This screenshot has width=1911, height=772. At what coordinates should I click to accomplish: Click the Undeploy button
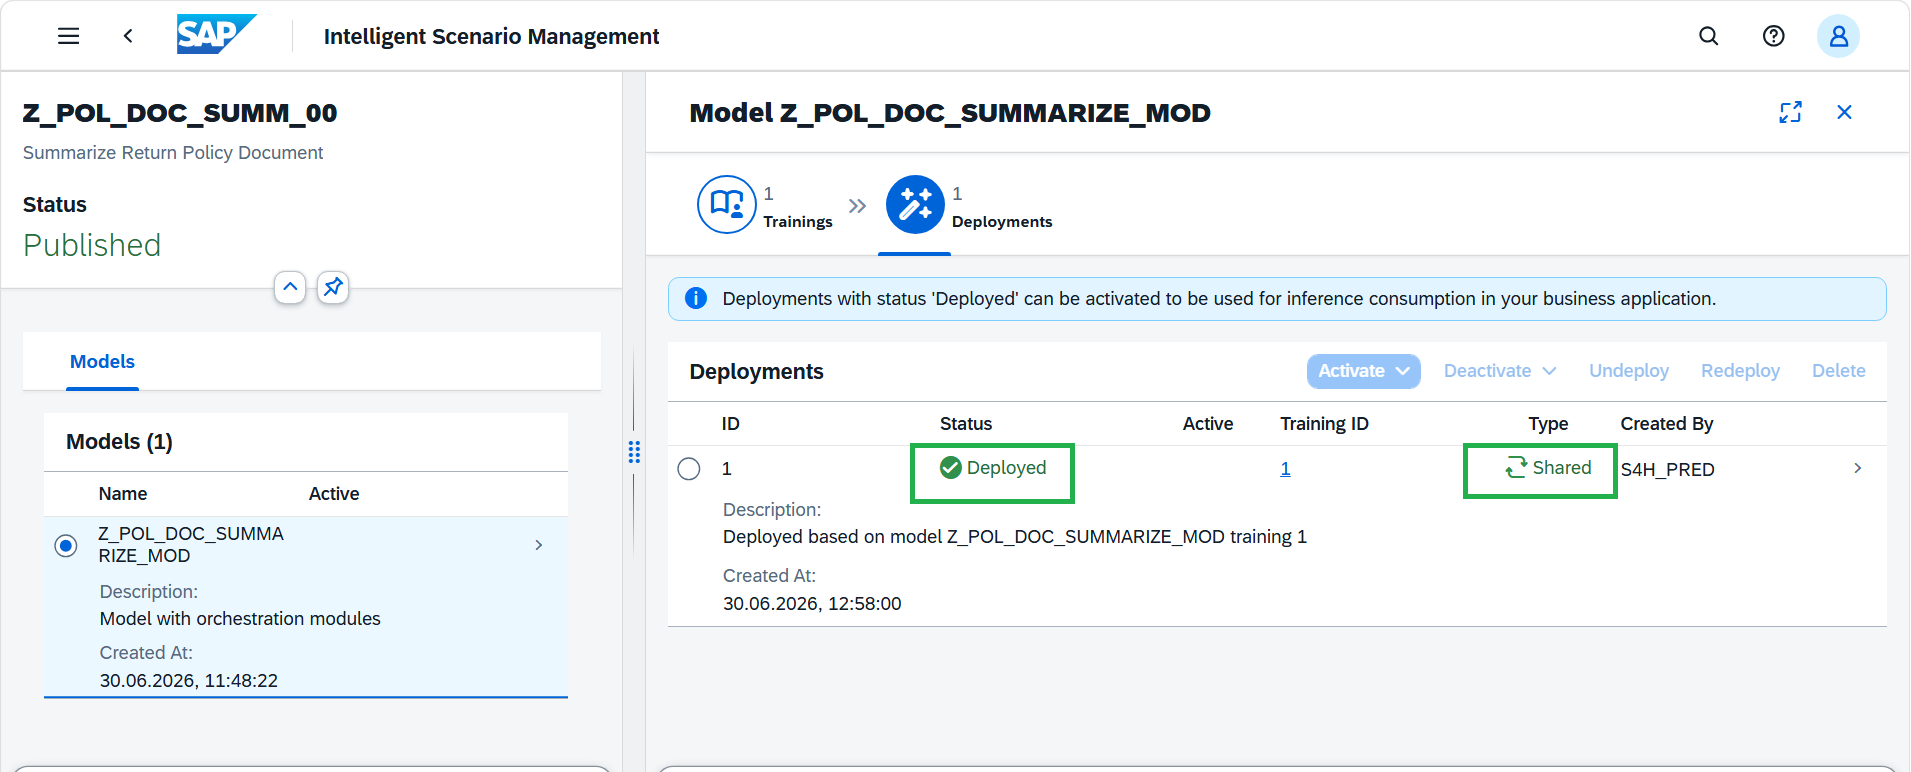point(1629,371)
